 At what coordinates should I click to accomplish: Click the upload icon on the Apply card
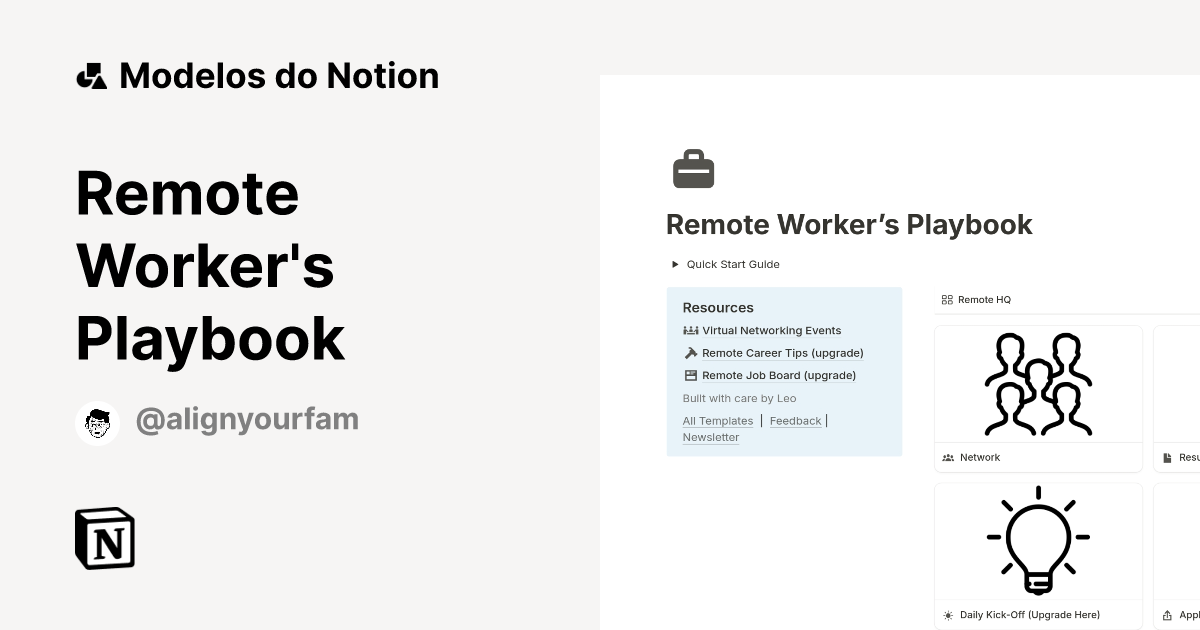click(x=1165, y=615)
